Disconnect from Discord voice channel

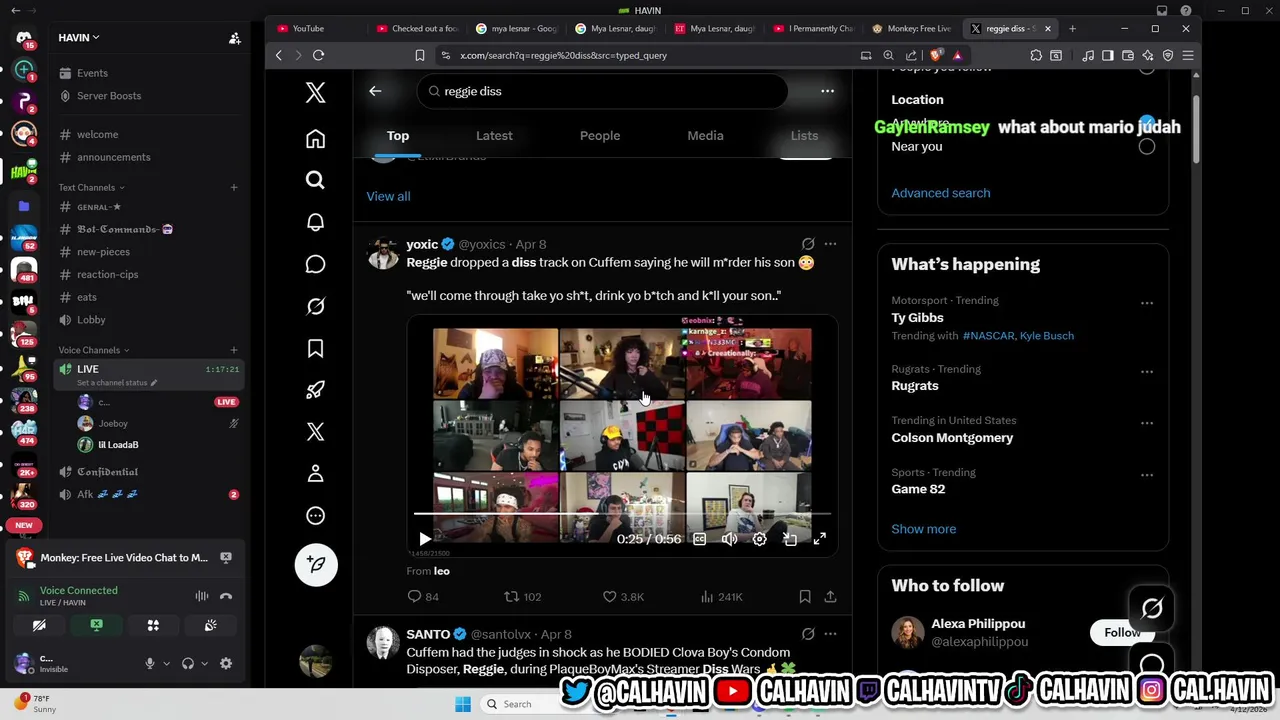226,596
